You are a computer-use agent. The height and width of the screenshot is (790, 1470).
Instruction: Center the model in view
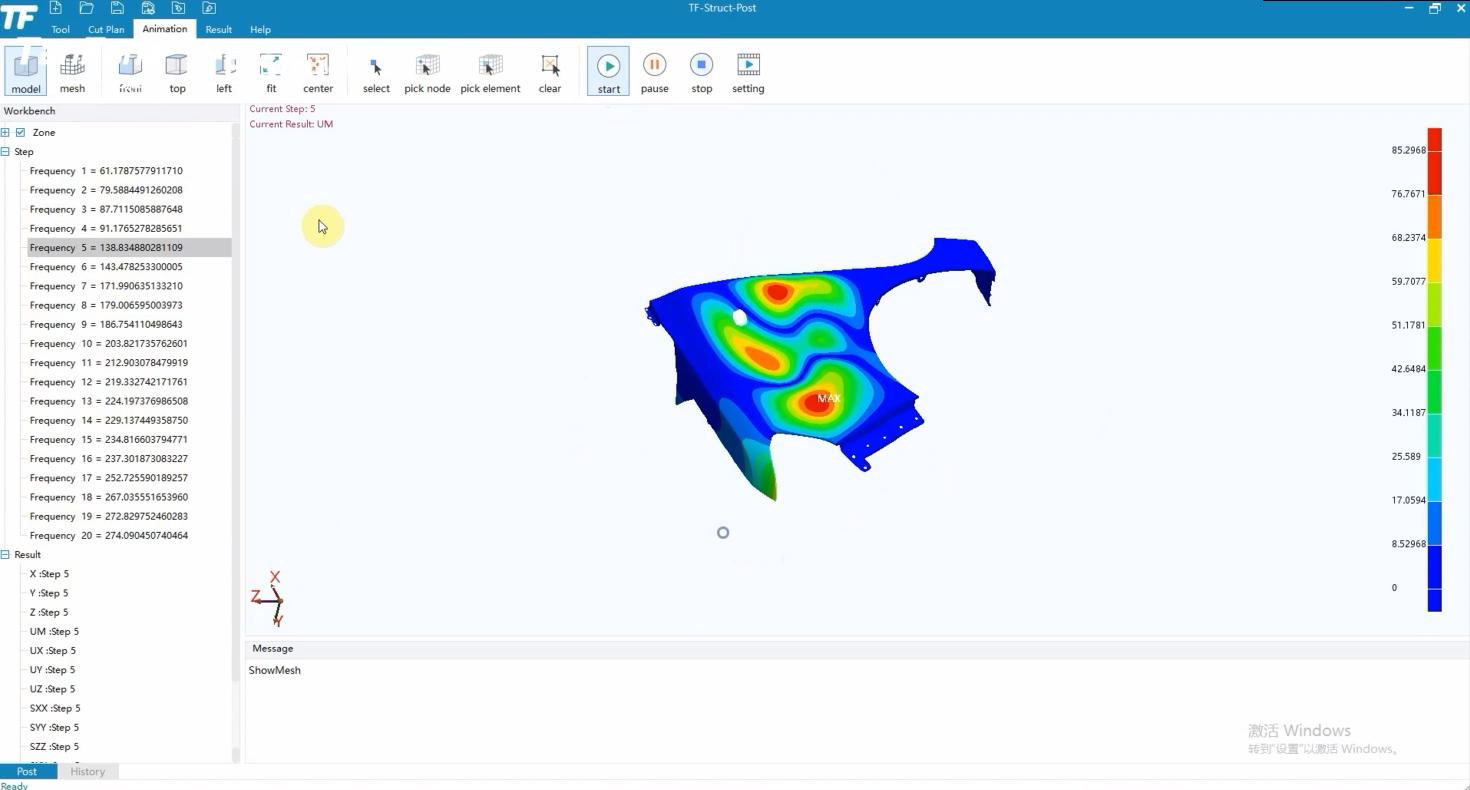[x=318, y=72]
